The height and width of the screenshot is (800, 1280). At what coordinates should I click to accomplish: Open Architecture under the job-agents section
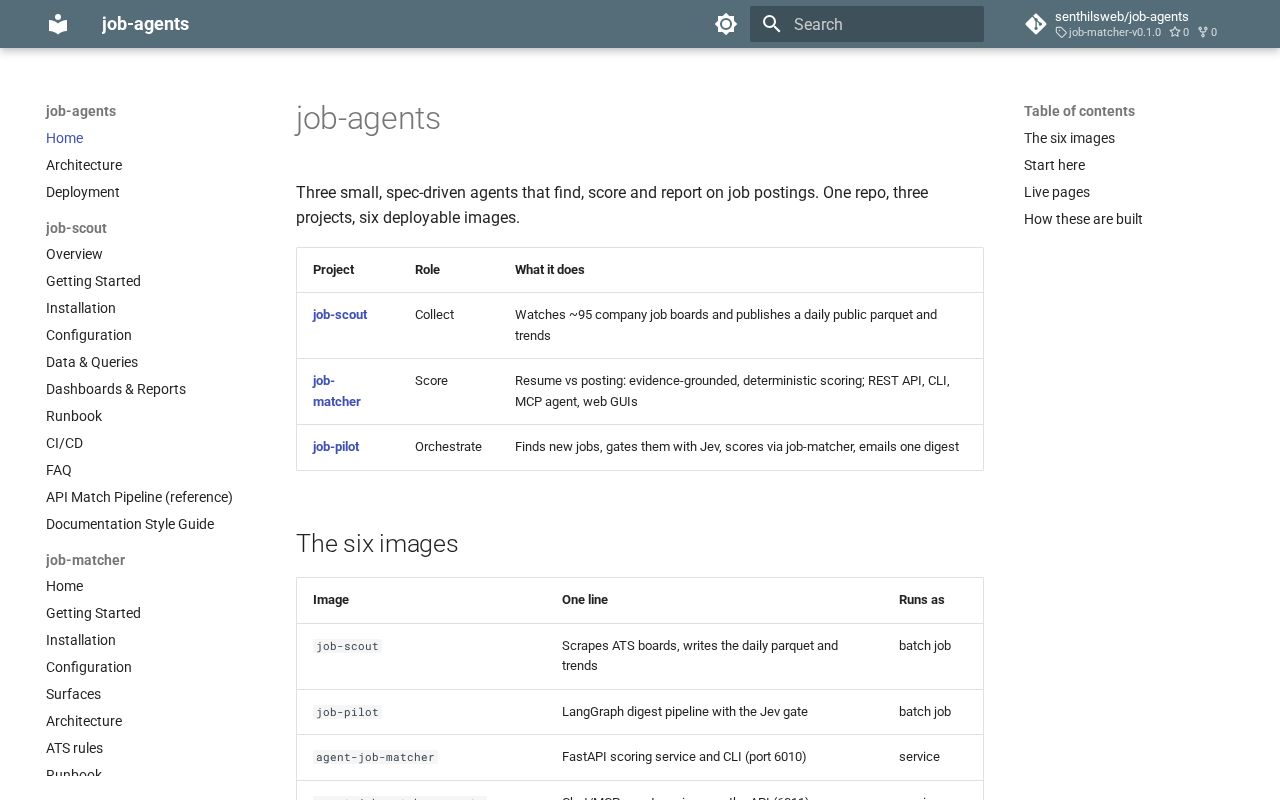pyautogui.click(x=84, y=165)
